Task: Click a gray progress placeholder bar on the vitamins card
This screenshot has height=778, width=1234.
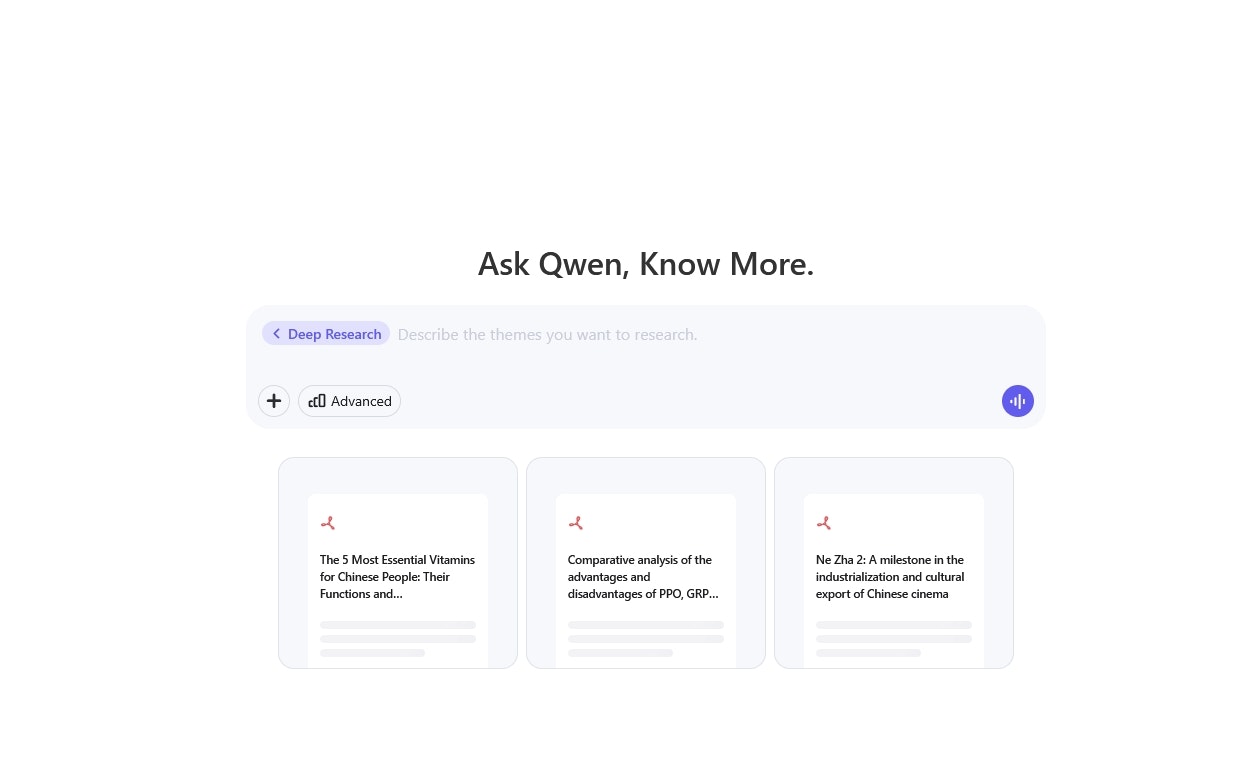Action: point(397,624)
